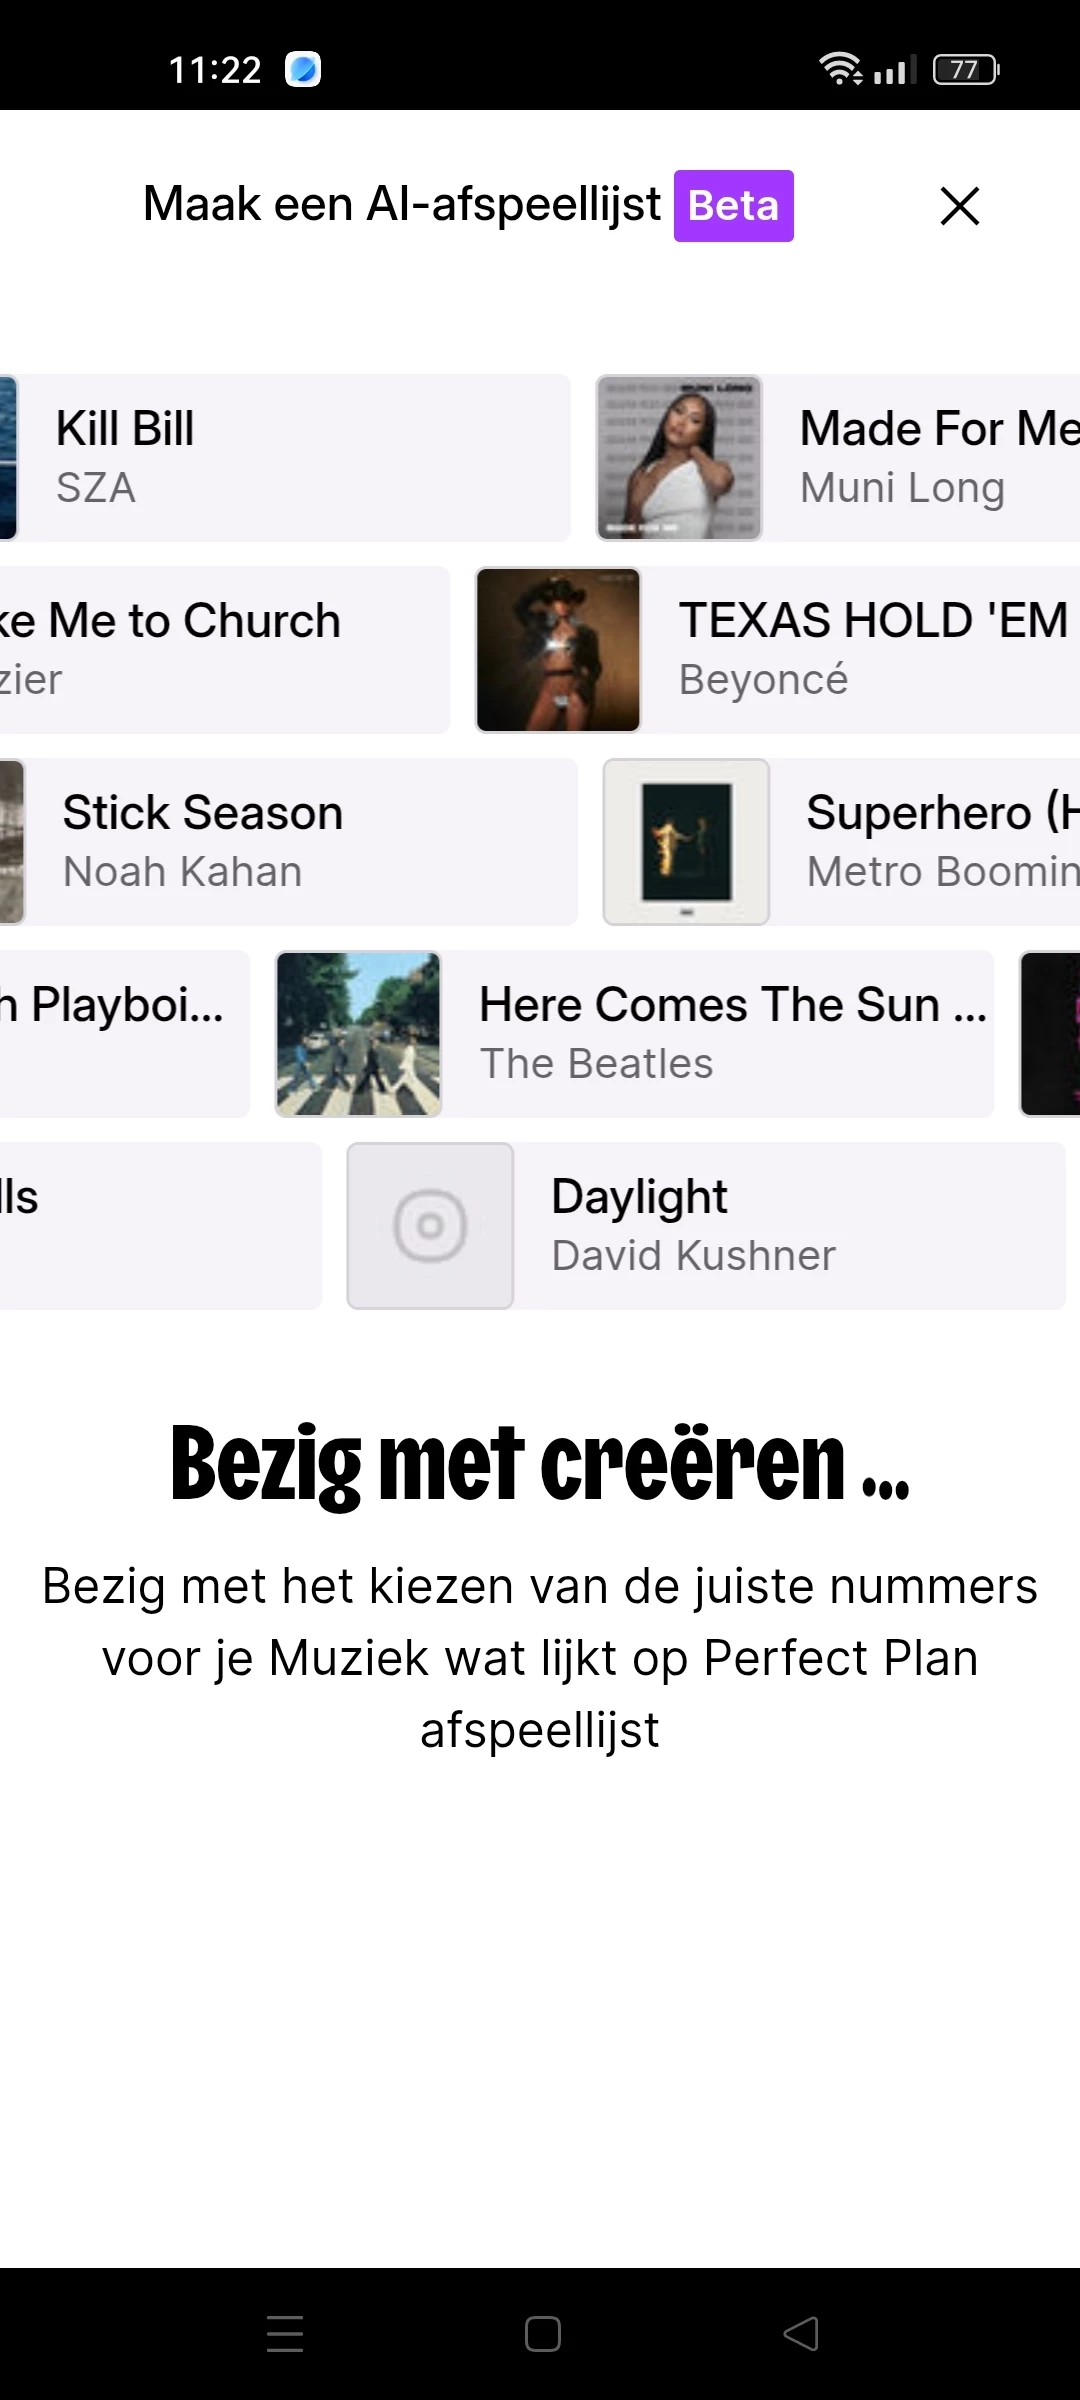Viewport: 1080px width, 2400px height.
Task: Select Daylight by David Kushner
Action: pos(707,1226)
